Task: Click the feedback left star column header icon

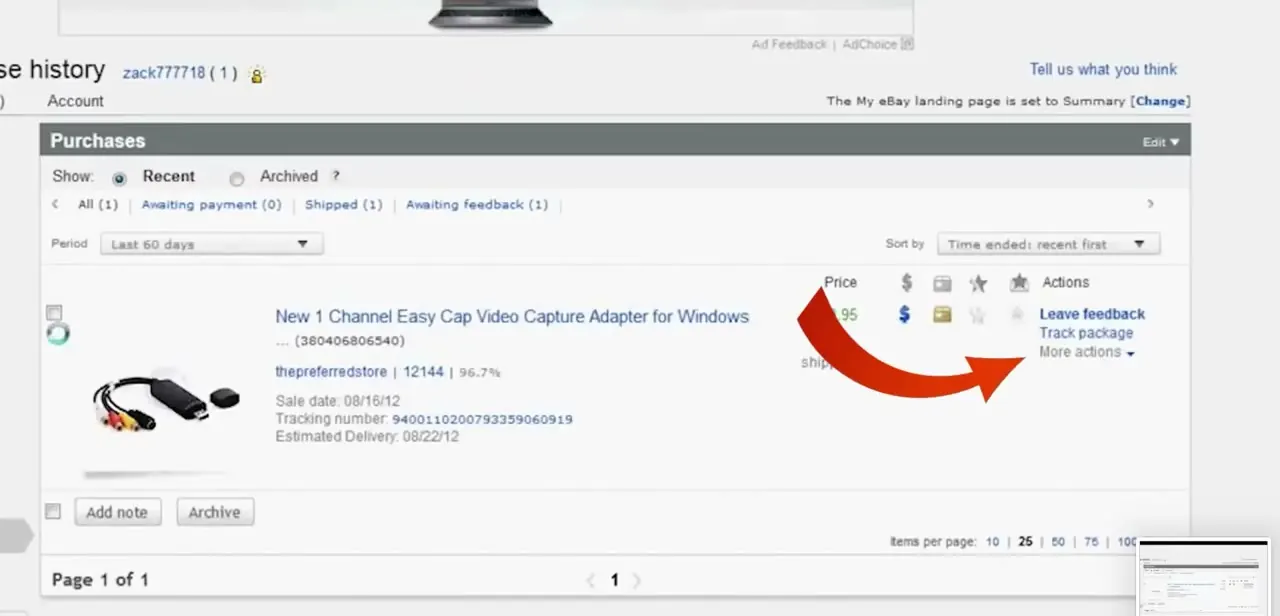Action: tap(978, 283)
